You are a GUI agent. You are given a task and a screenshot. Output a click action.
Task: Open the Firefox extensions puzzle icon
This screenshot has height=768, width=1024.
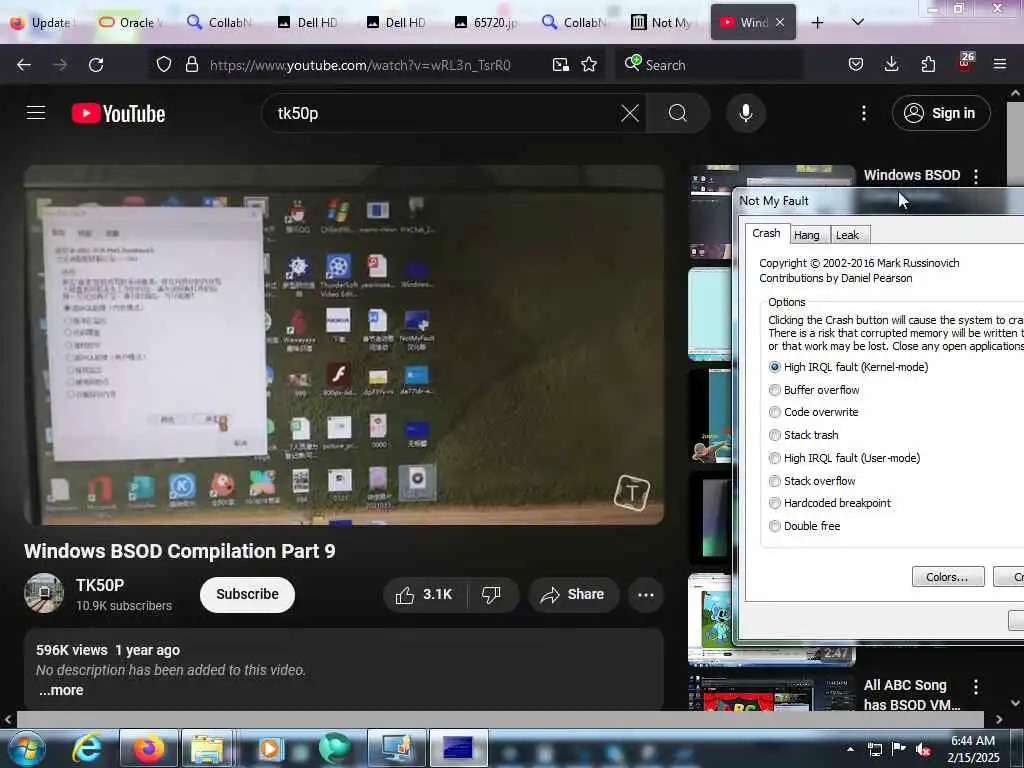pos(927,65)
